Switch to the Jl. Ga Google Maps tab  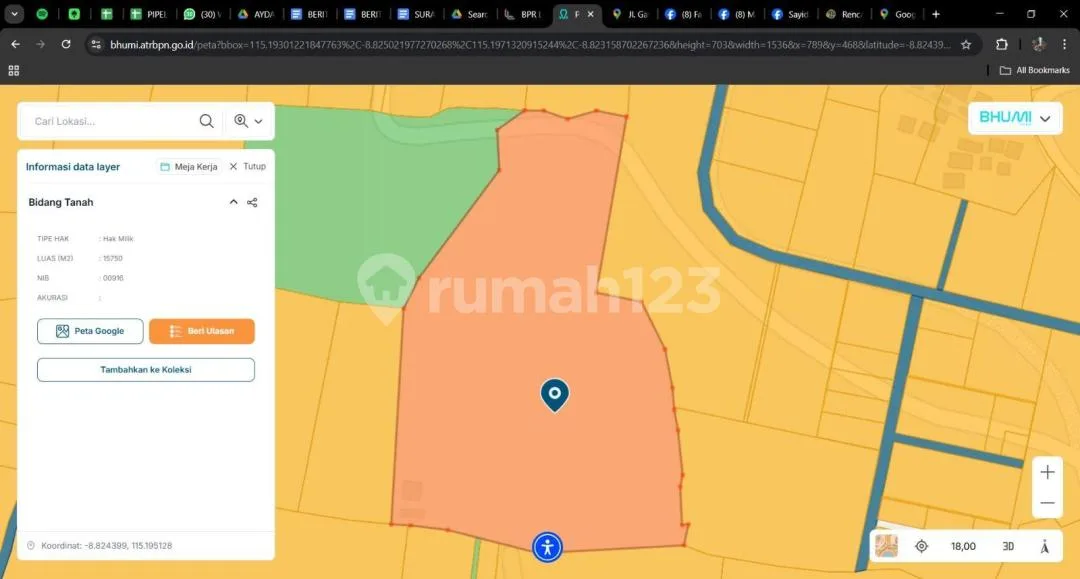point(630,14)
